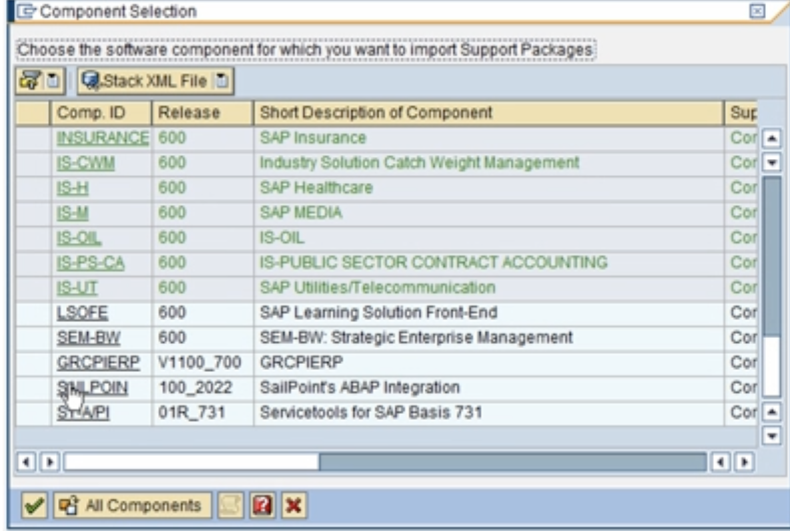Click the left horizontal scroll-left arrow
The width and height of the screenshot is (790, 531).
(26, 461)
